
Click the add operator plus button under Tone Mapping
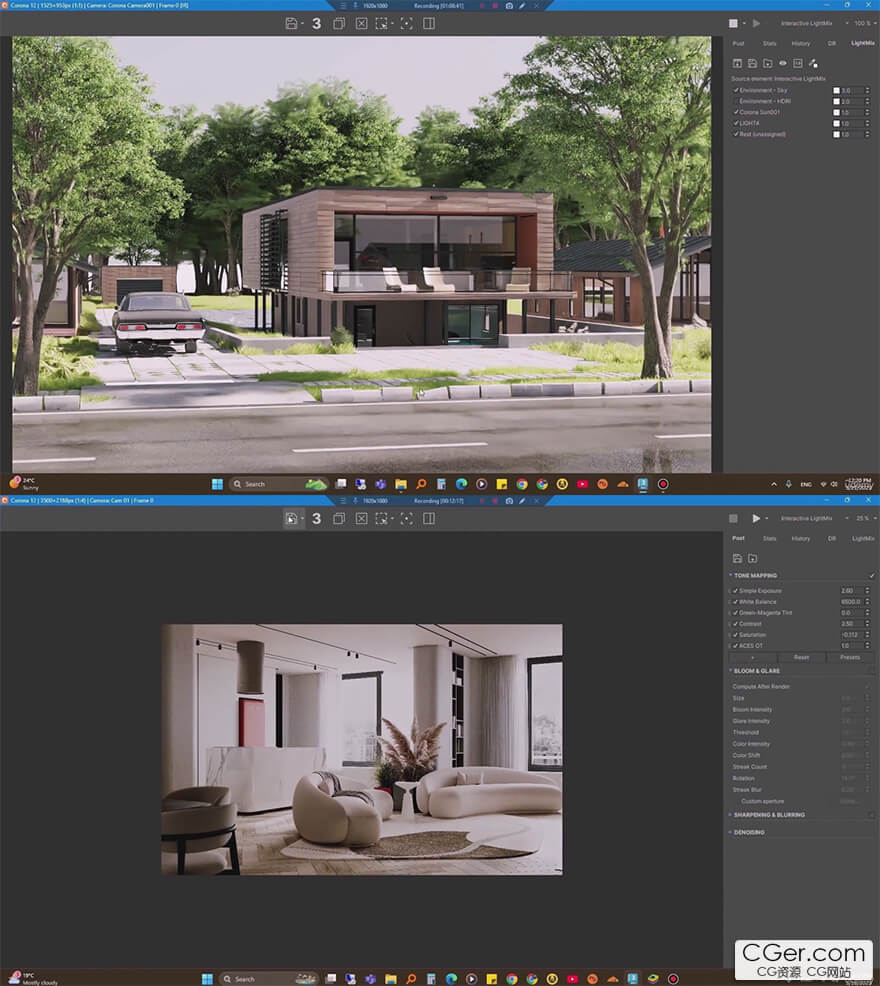click(x=753, y=657)
